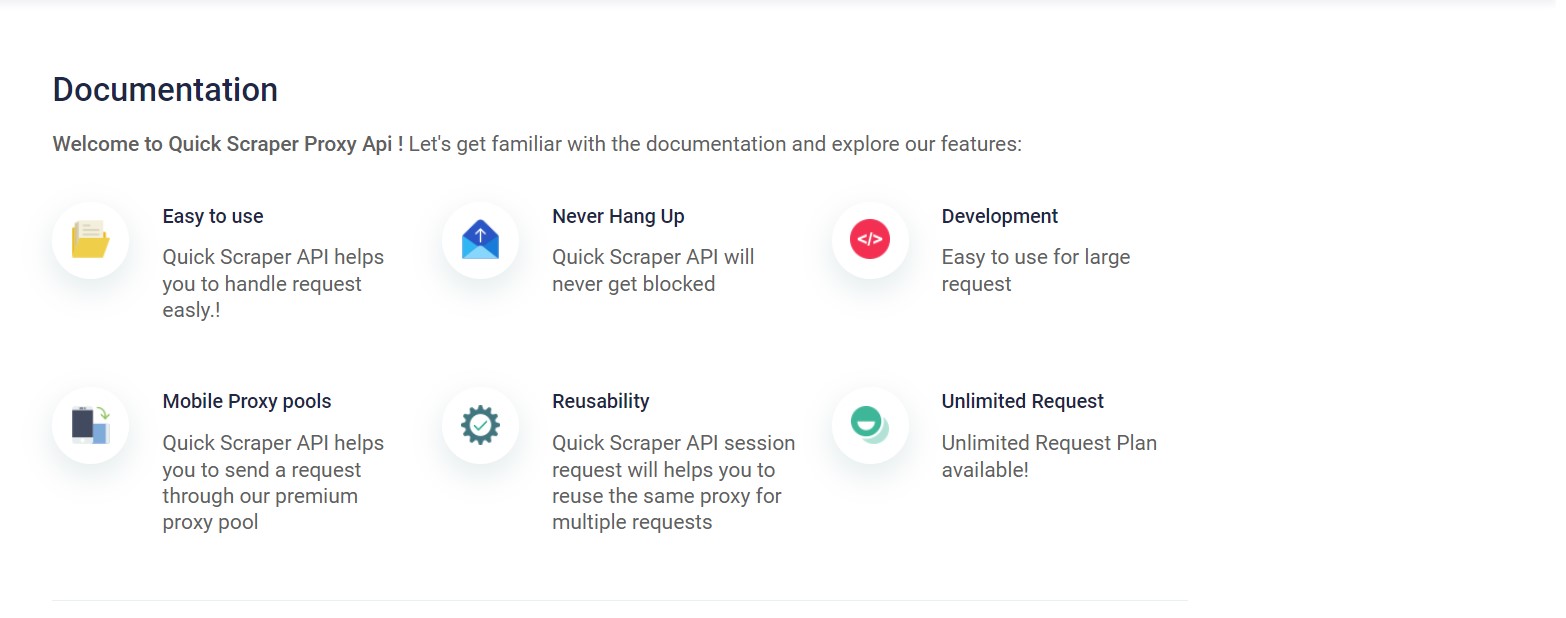Click the 'handle request easly.!' description text

(262, 284)
